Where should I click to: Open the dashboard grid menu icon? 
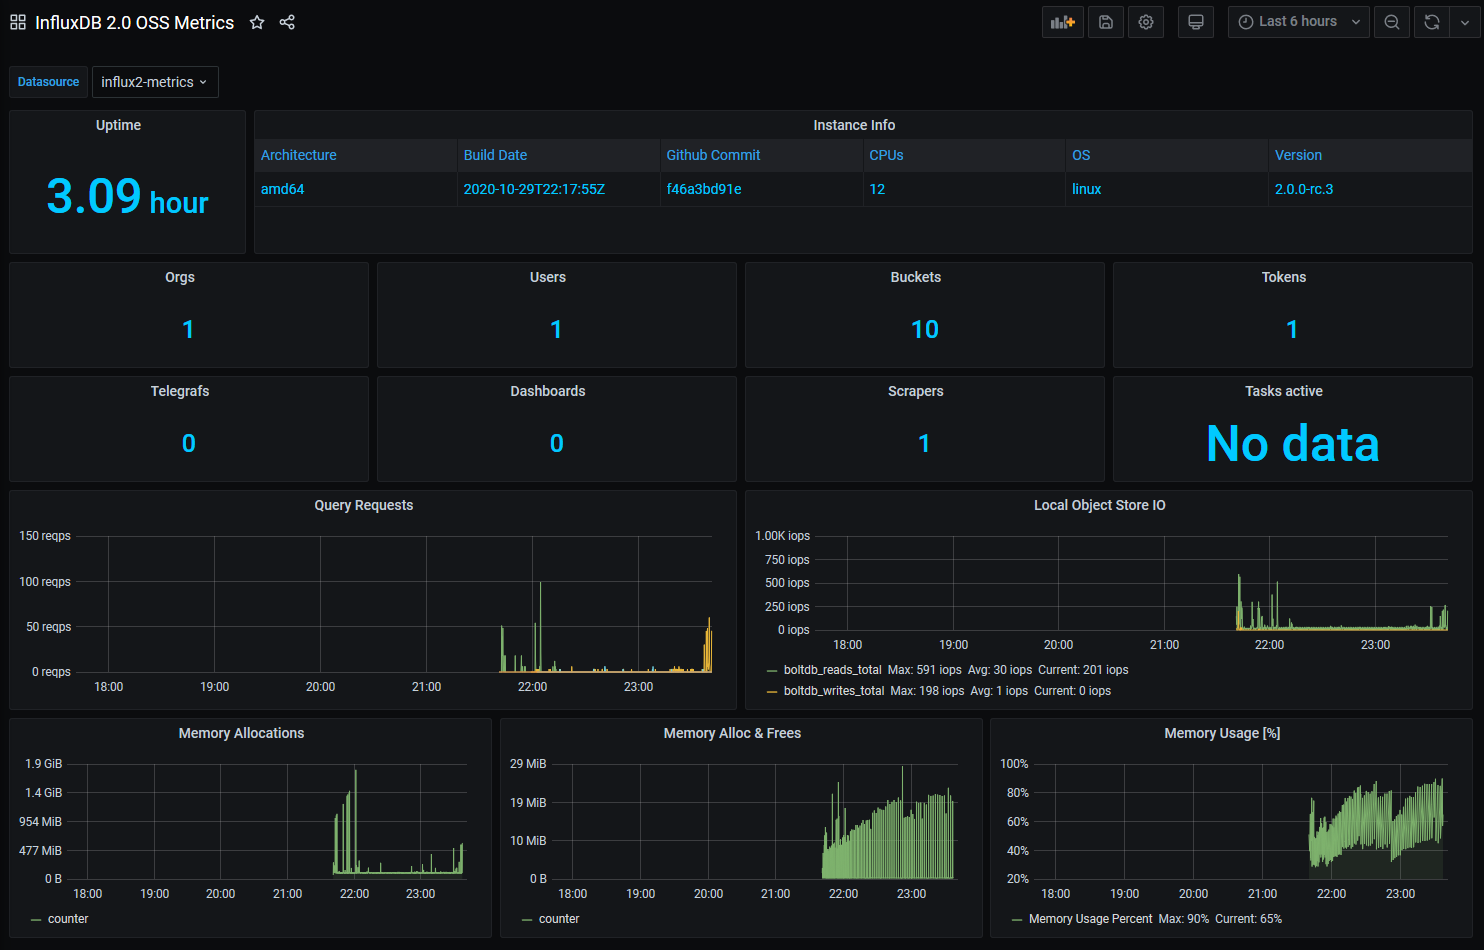coord(18,22)
